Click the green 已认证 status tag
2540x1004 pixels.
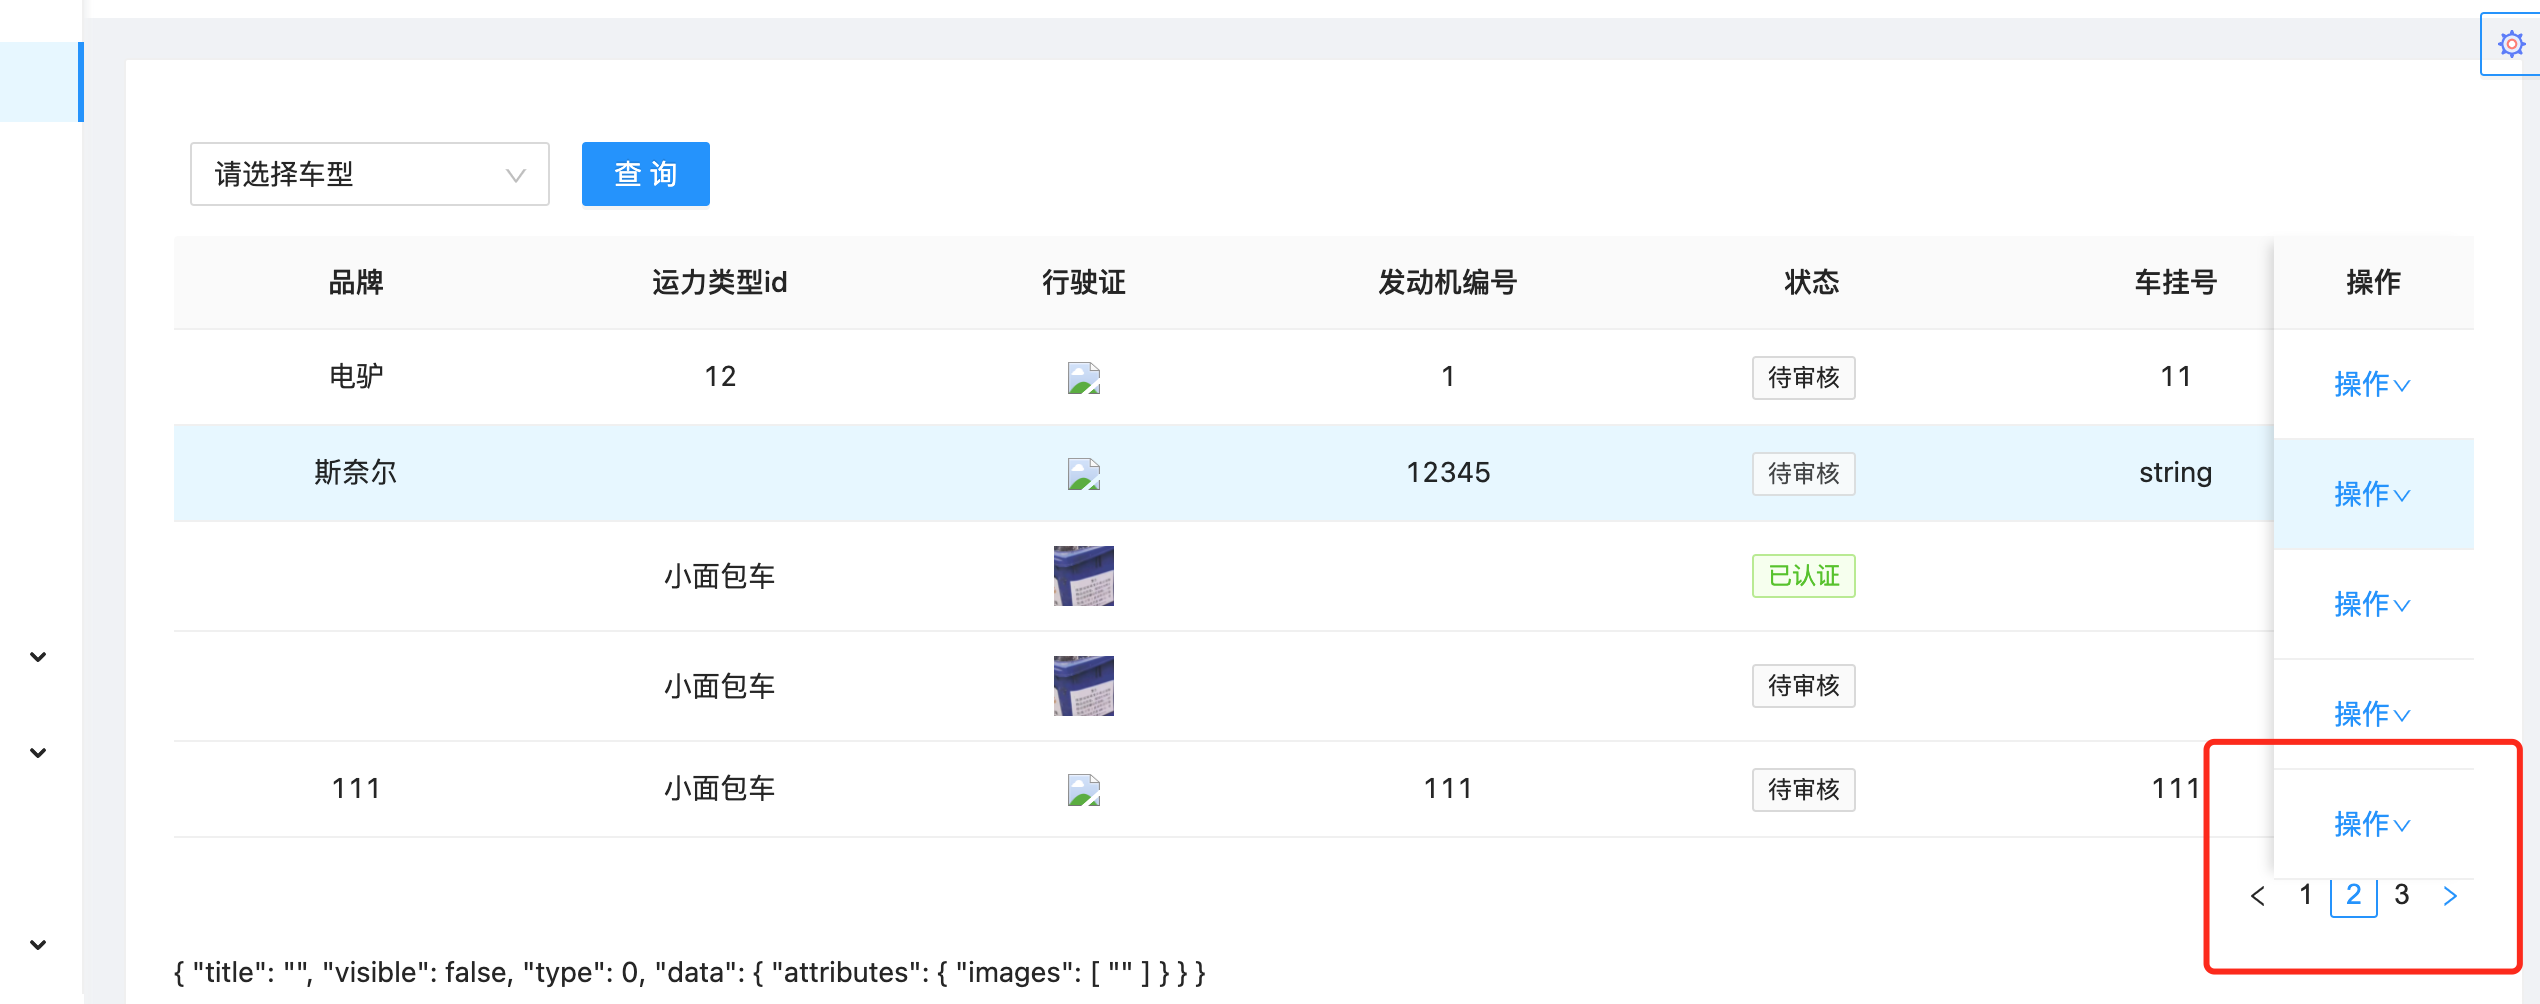(1803, 576)
